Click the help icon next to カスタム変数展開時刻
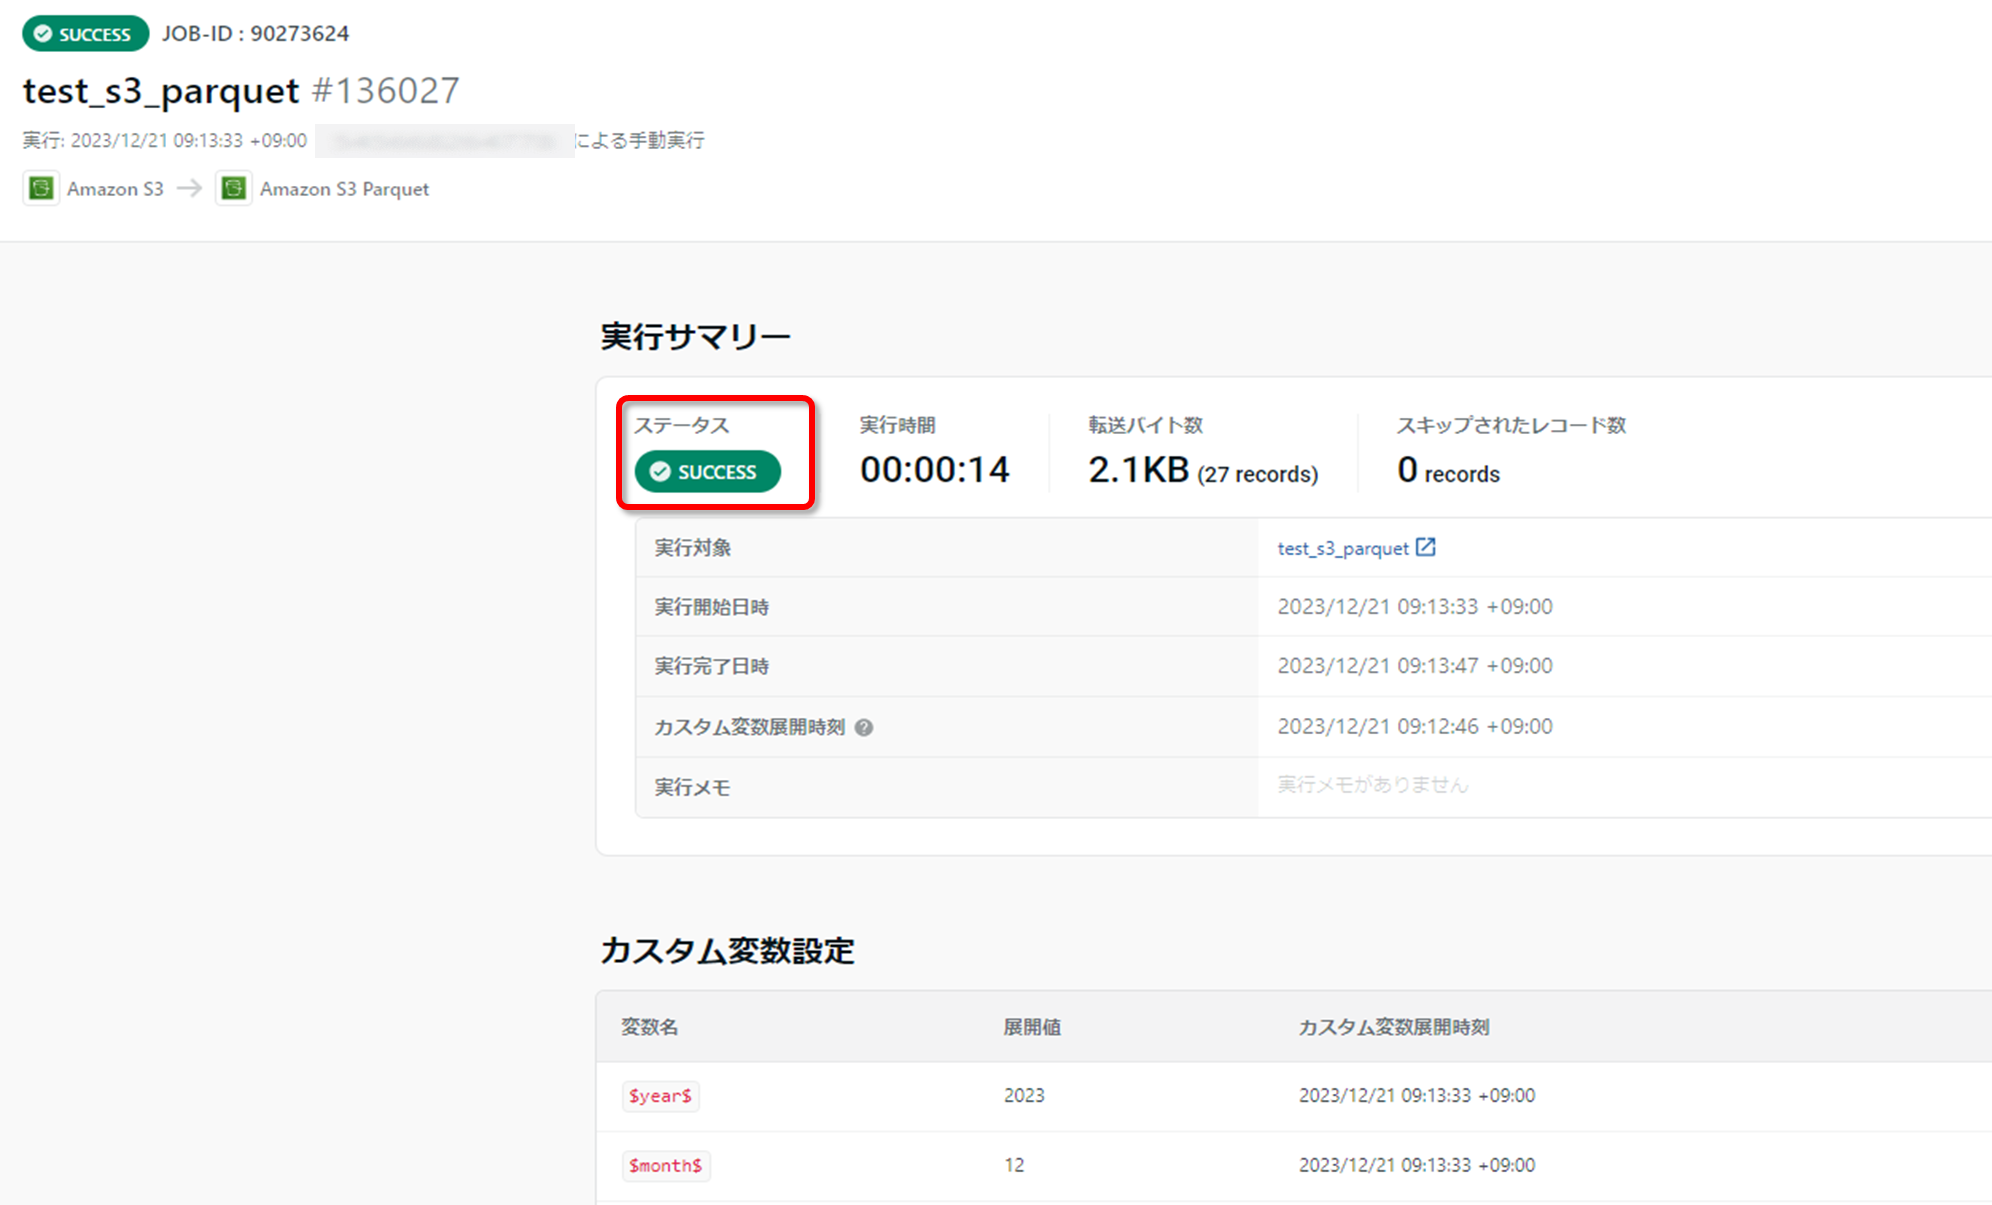This screenshot has width=1992, height=1205. click(864, 728)
